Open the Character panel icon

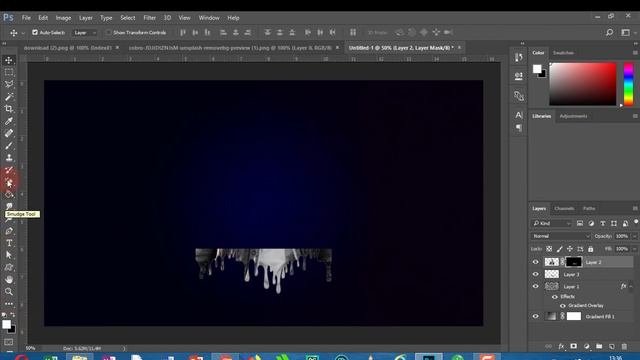click(x=519, y=115)
